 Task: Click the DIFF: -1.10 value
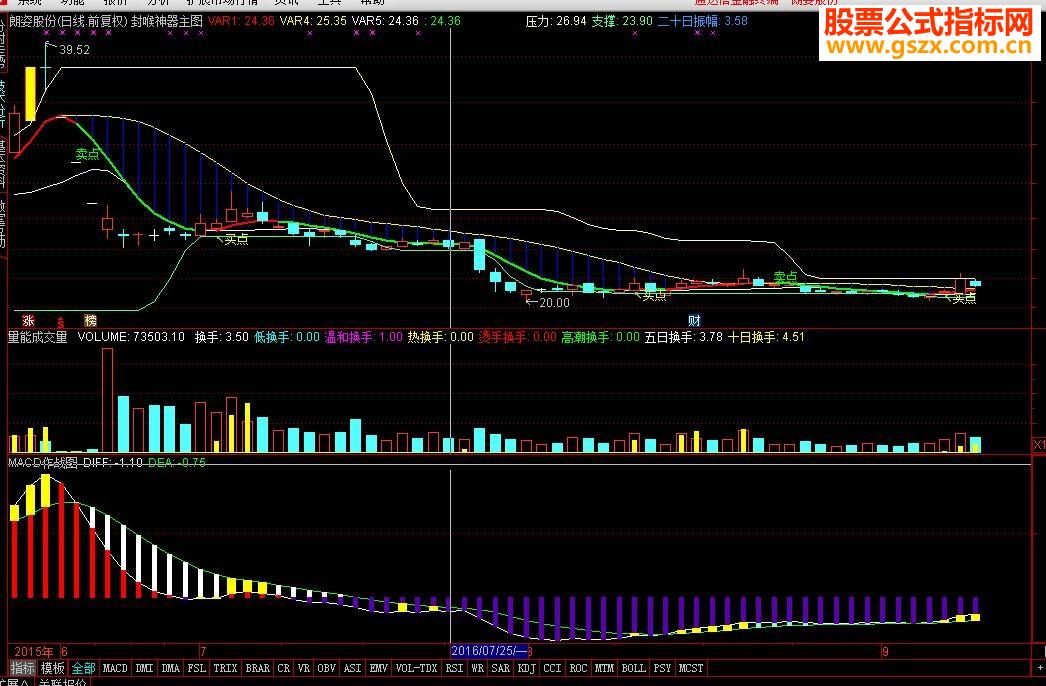[x=113, y=462]
